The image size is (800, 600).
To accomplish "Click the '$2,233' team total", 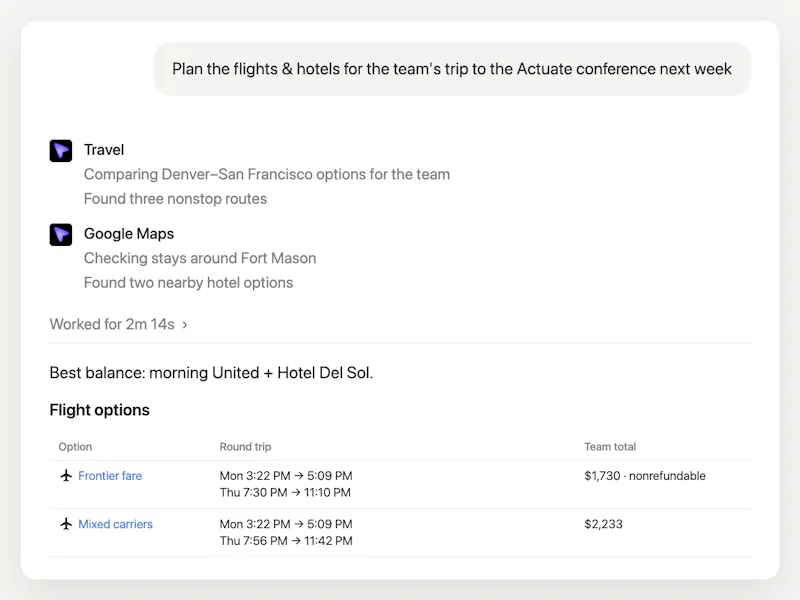I will click(x=604, y=524).
